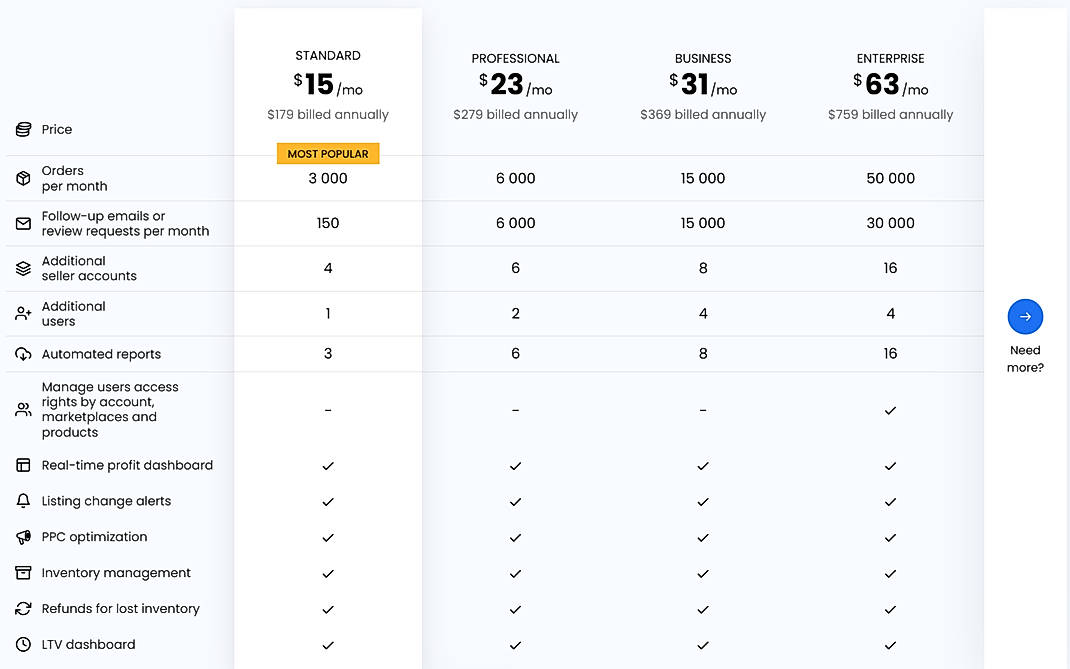Click the MOST POPULAR badge
This screenshot has width=1070, height=669.
pyautogui.click(x=328, y=153)
